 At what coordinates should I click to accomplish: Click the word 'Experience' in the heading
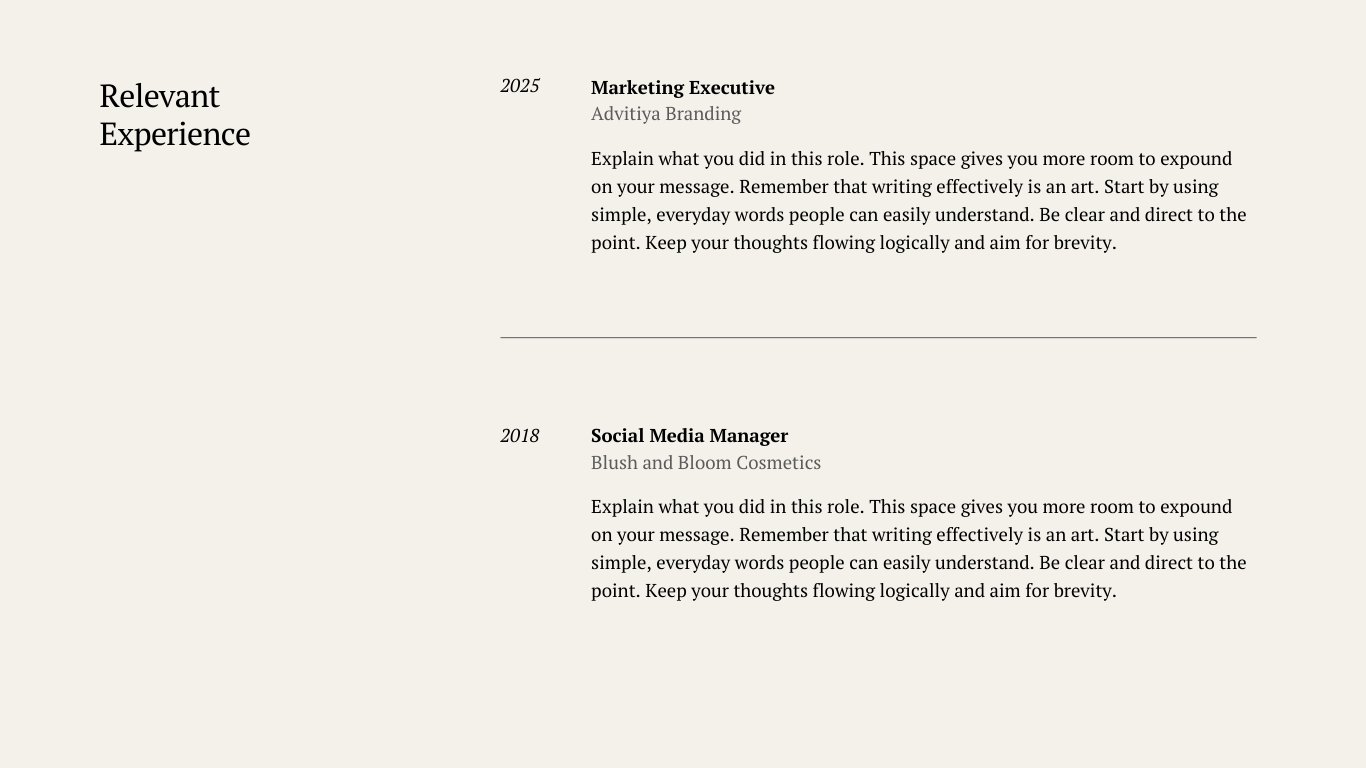click(x=175, y=134)
